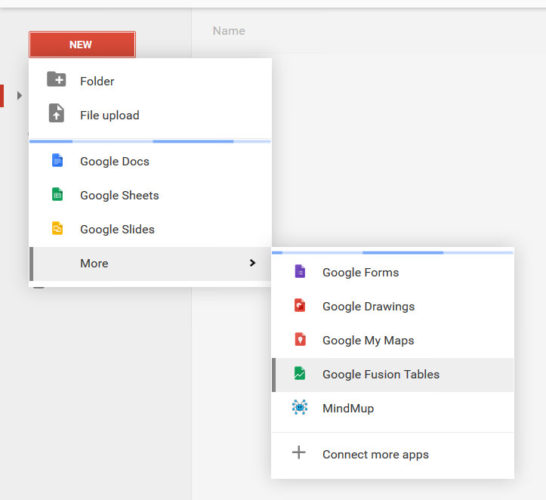
Task: Click the Google My Maps pin icon
Action: (300, 339)
